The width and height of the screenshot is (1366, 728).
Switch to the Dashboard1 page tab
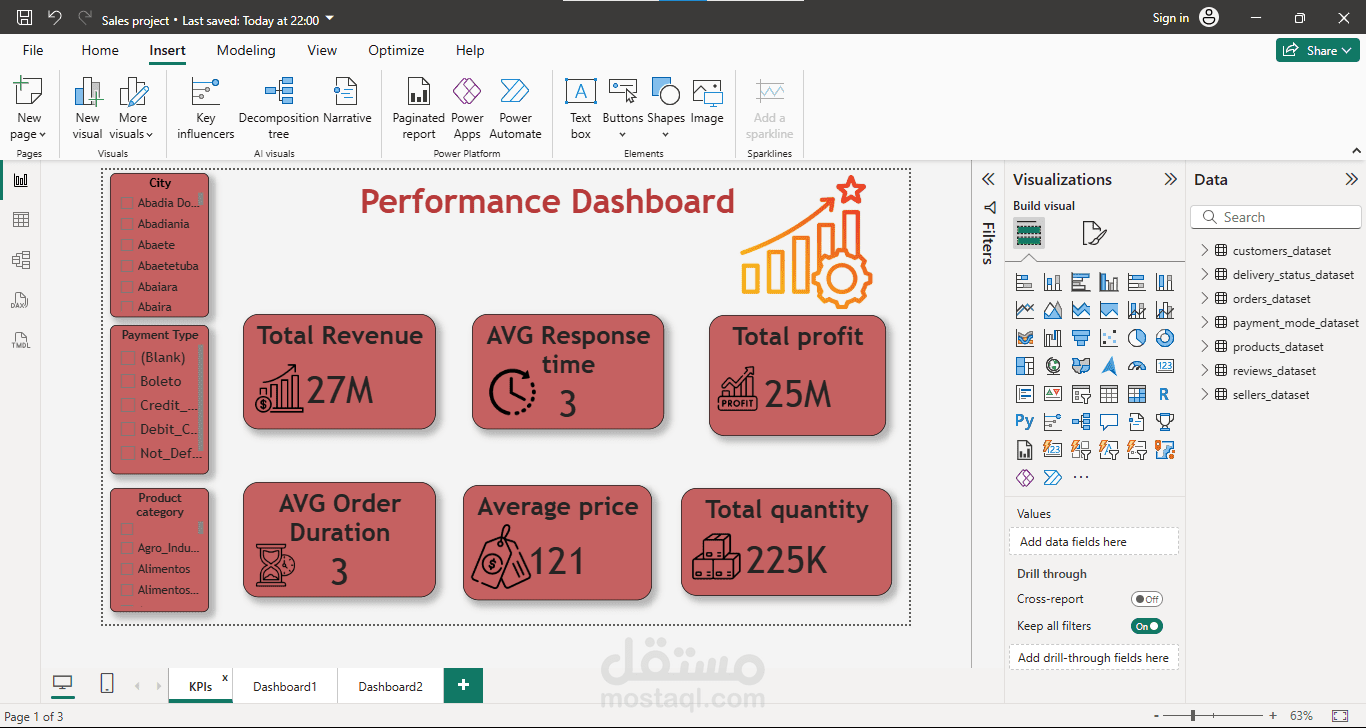tap(285, 686)
